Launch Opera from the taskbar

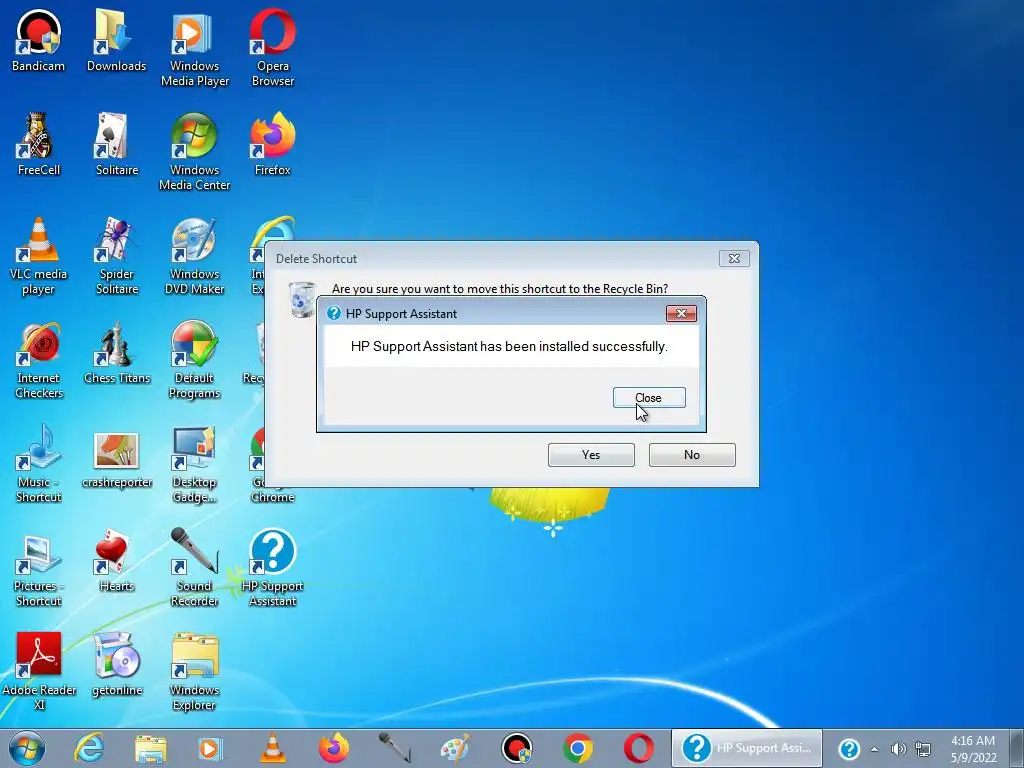(x=639, y=748)
